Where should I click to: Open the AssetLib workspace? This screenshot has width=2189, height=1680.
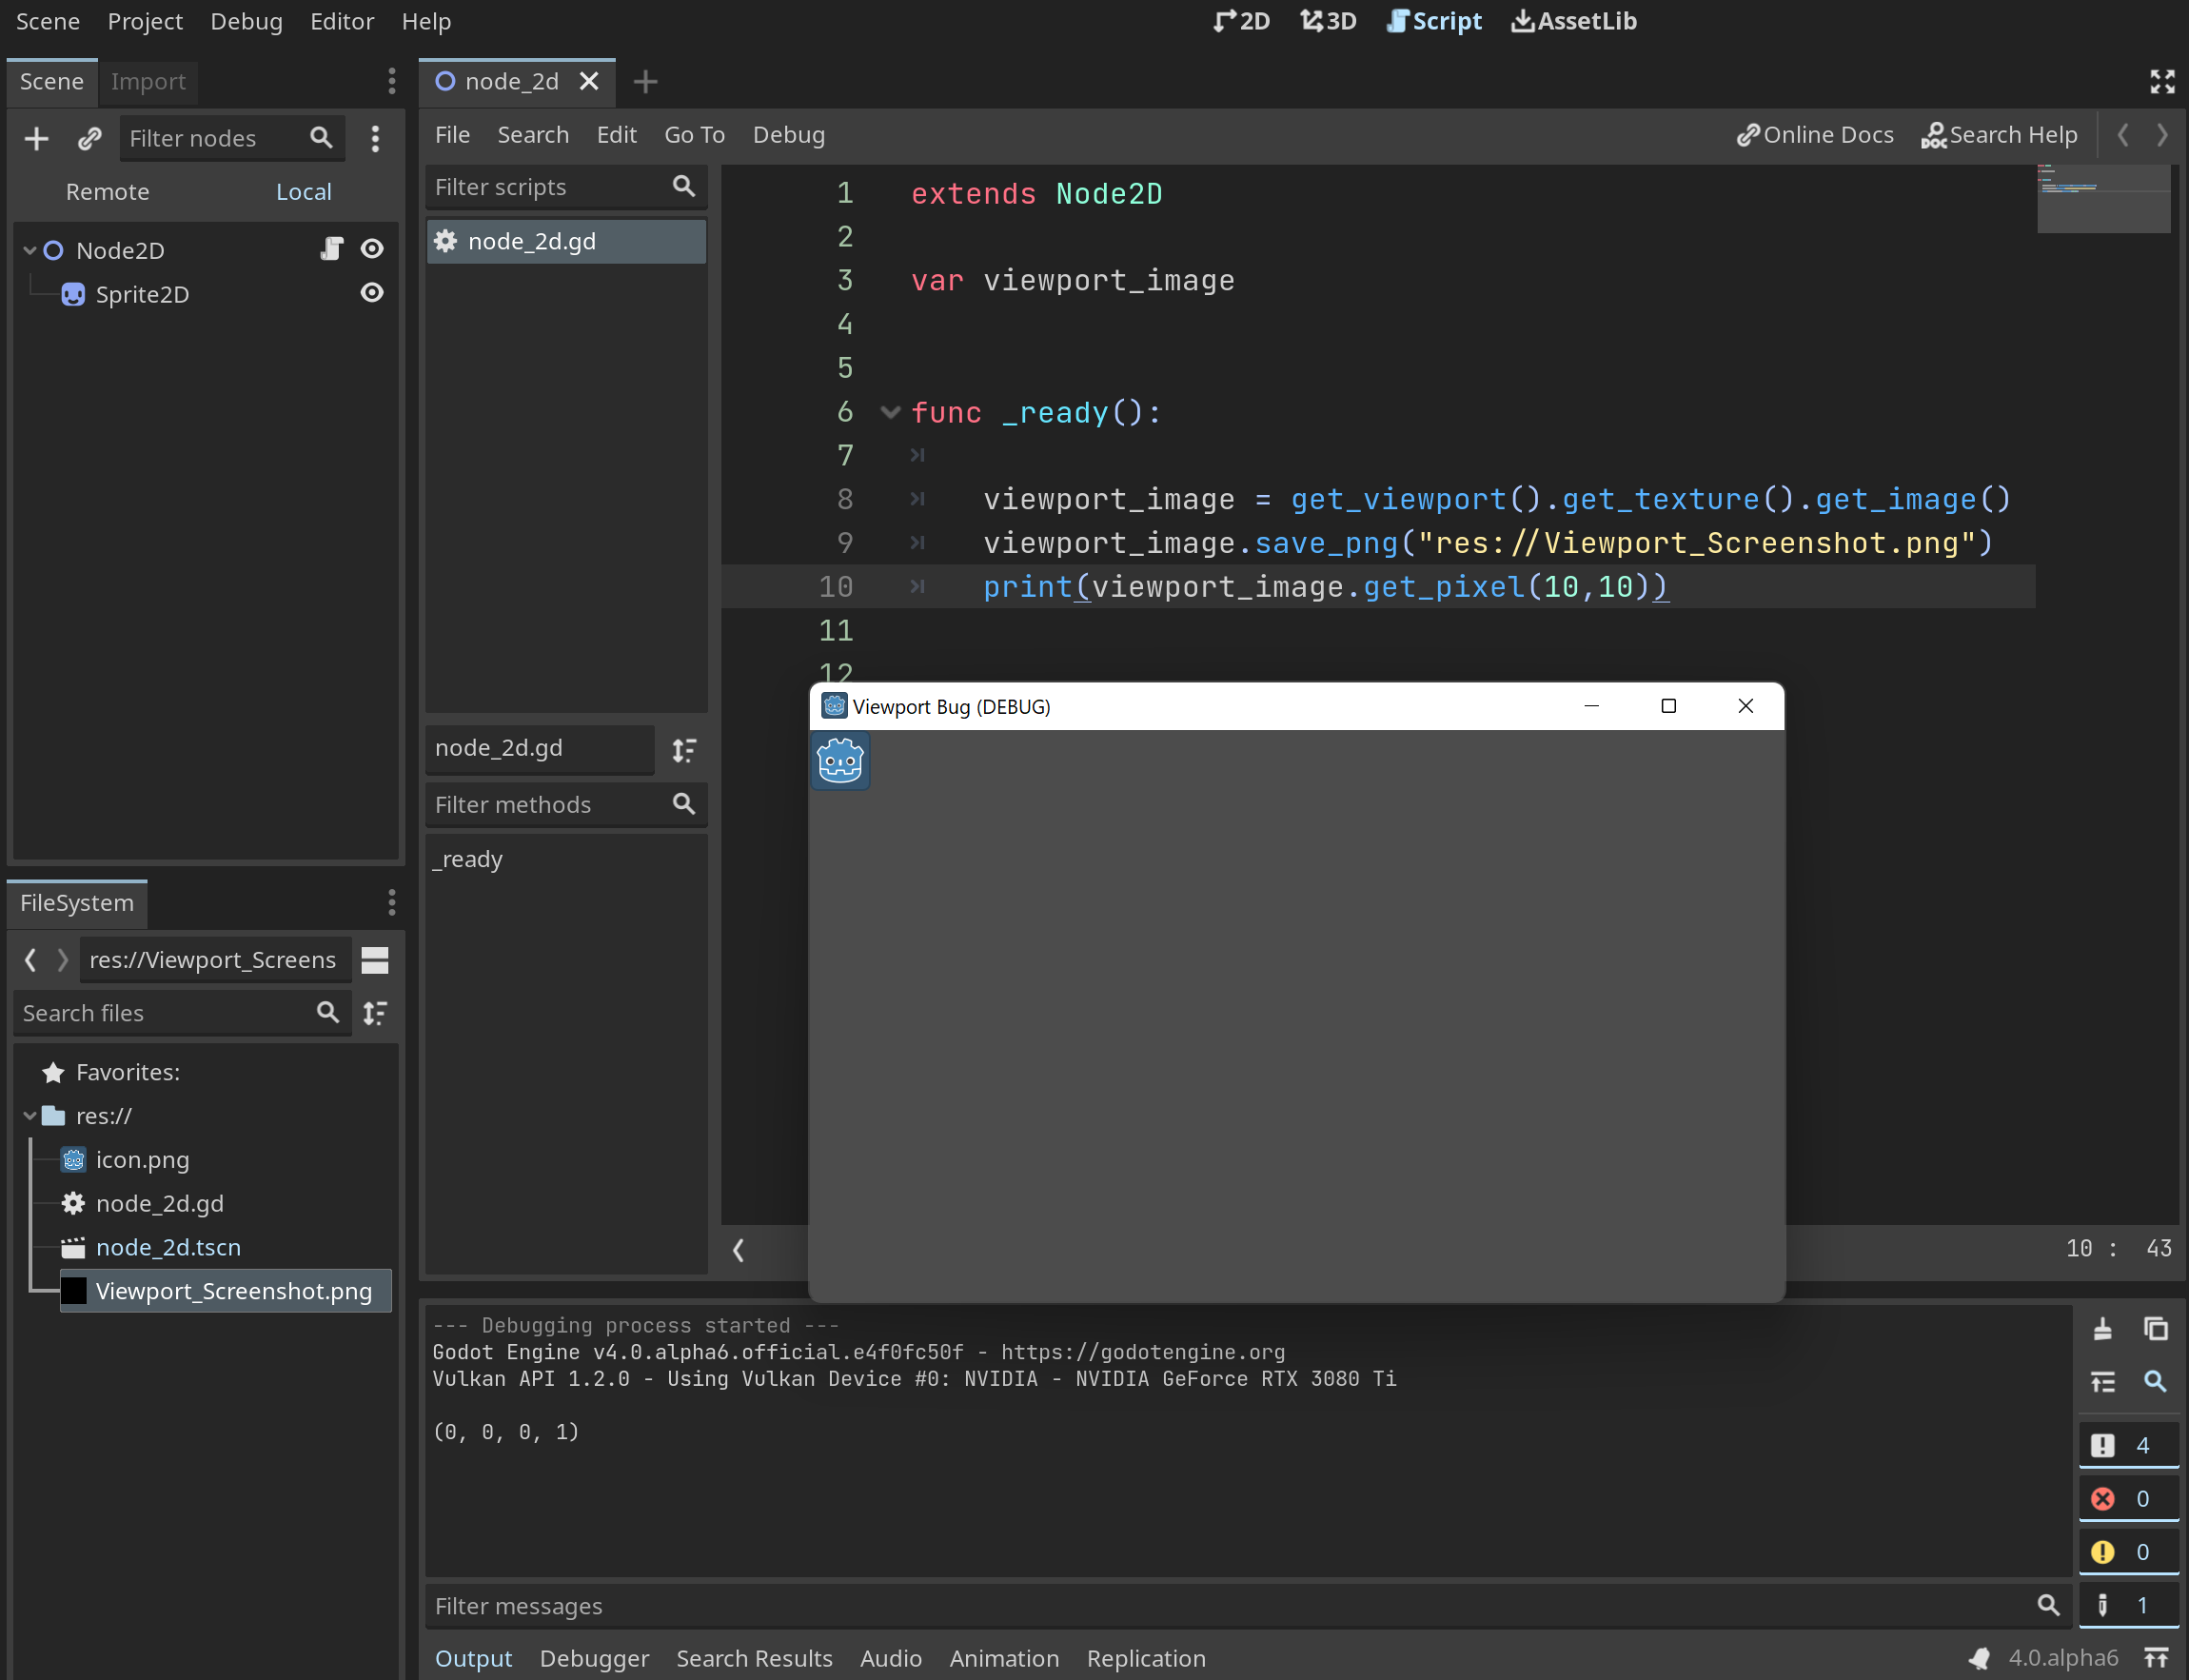(x=1573, y=20)
